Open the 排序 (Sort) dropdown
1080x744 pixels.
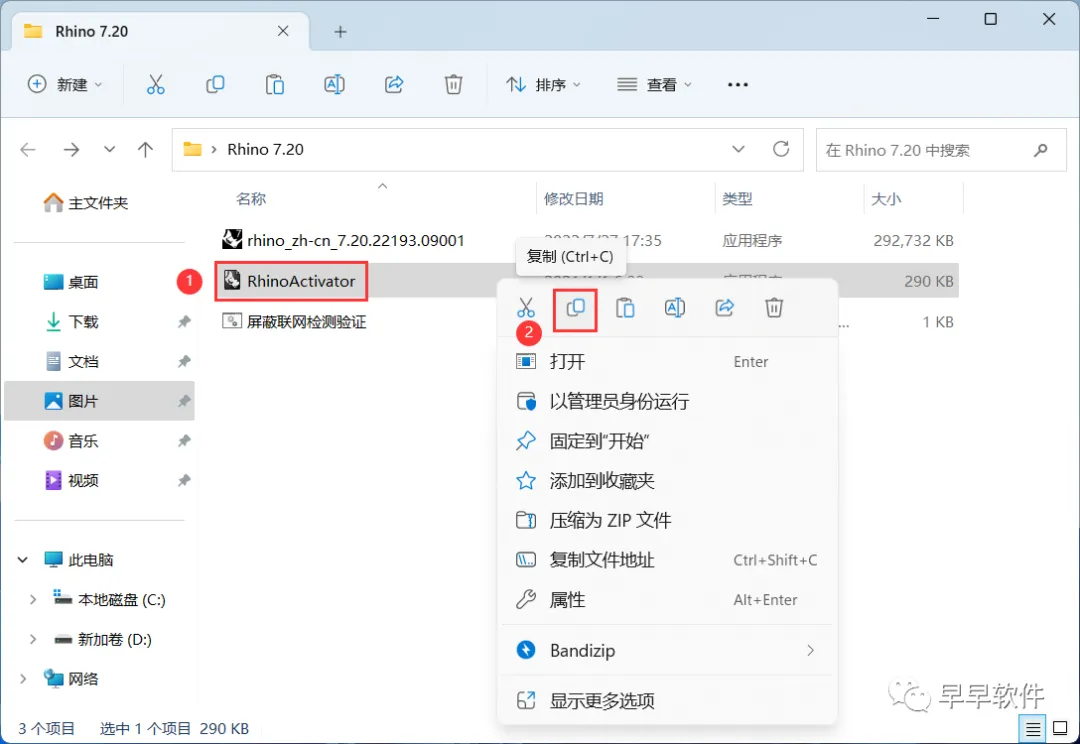tap(544, 85)
